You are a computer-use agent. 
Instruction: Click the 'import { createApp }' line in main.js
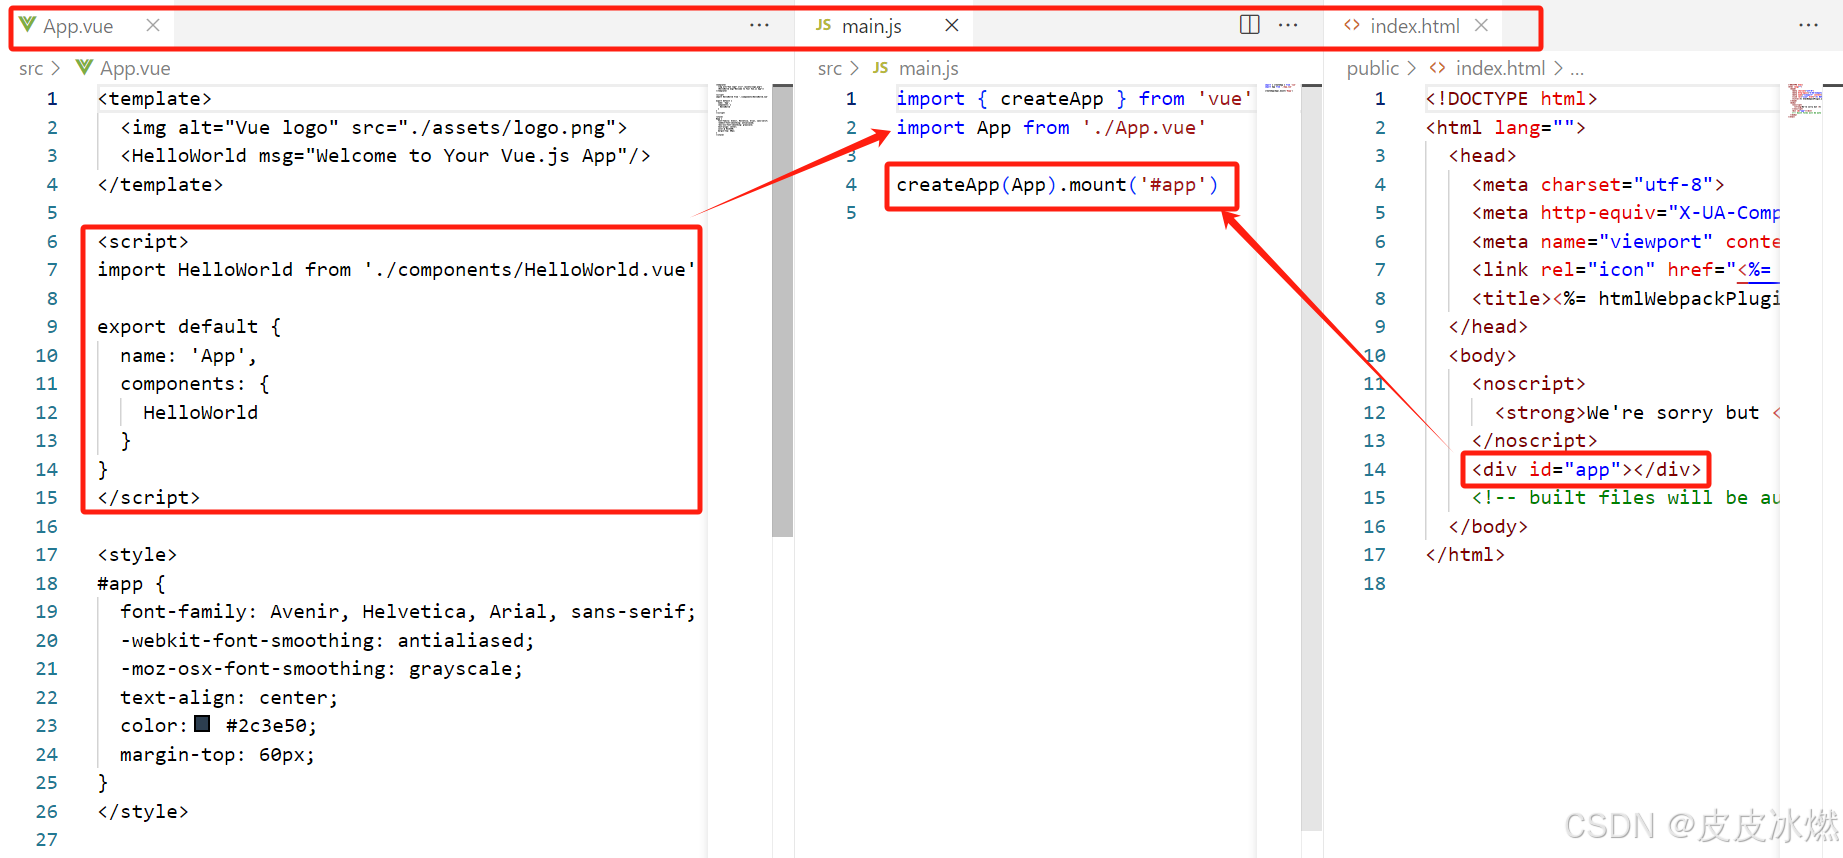1073,98
